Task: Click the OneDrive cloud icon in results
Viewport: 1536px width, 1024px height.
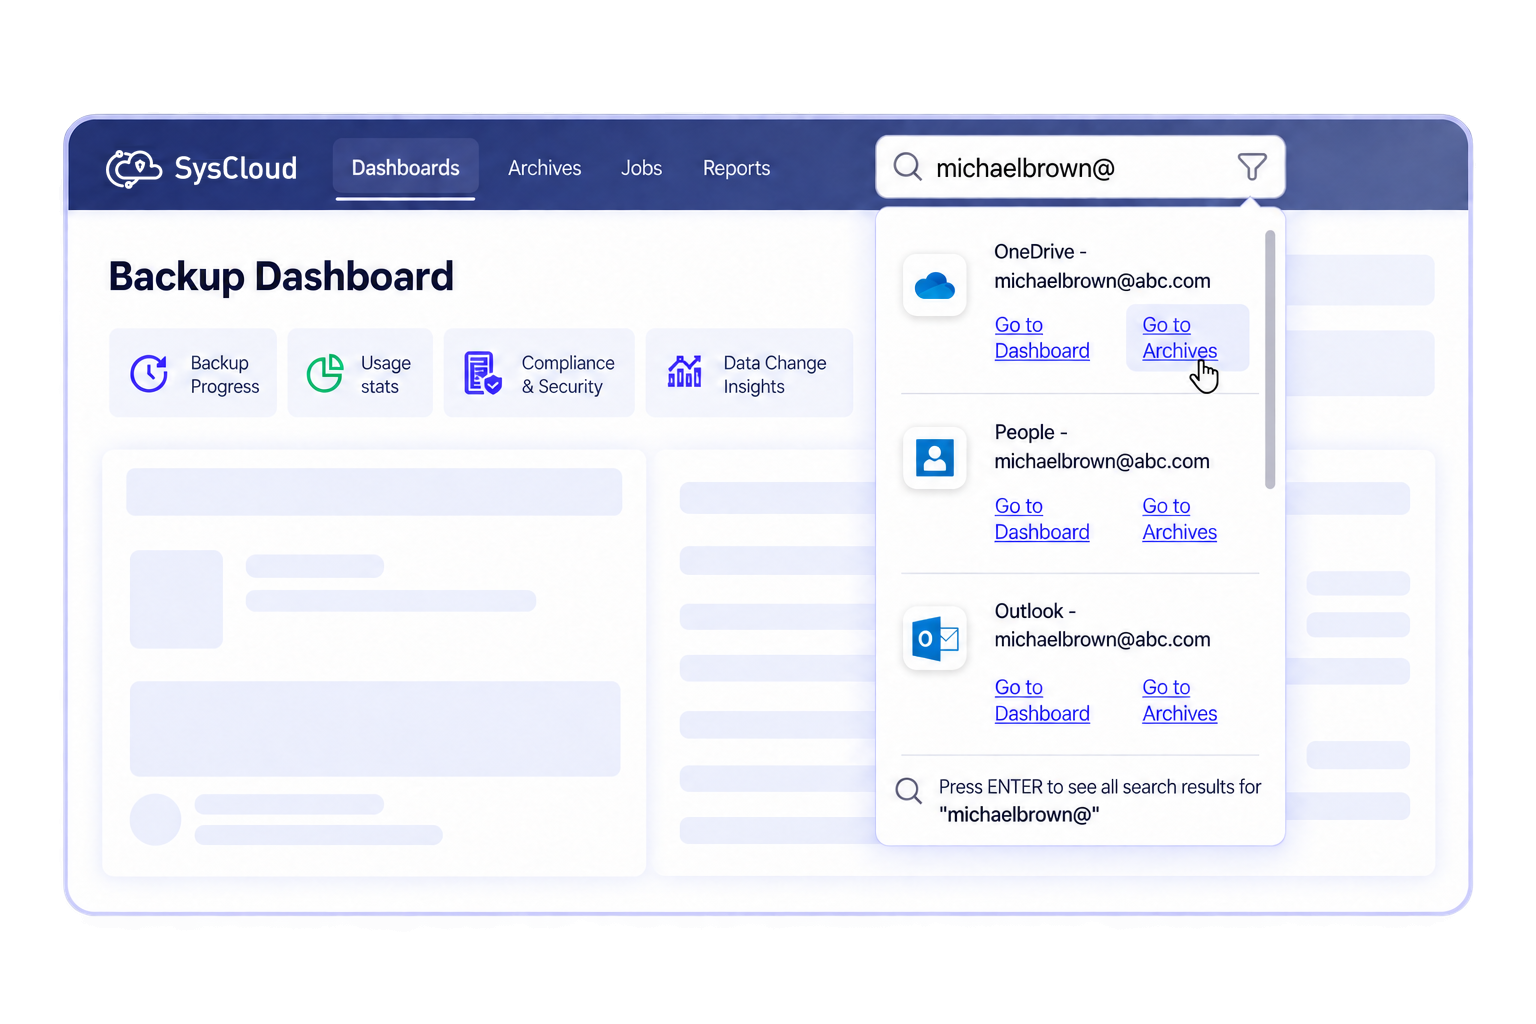Action: tap(935, 286)
